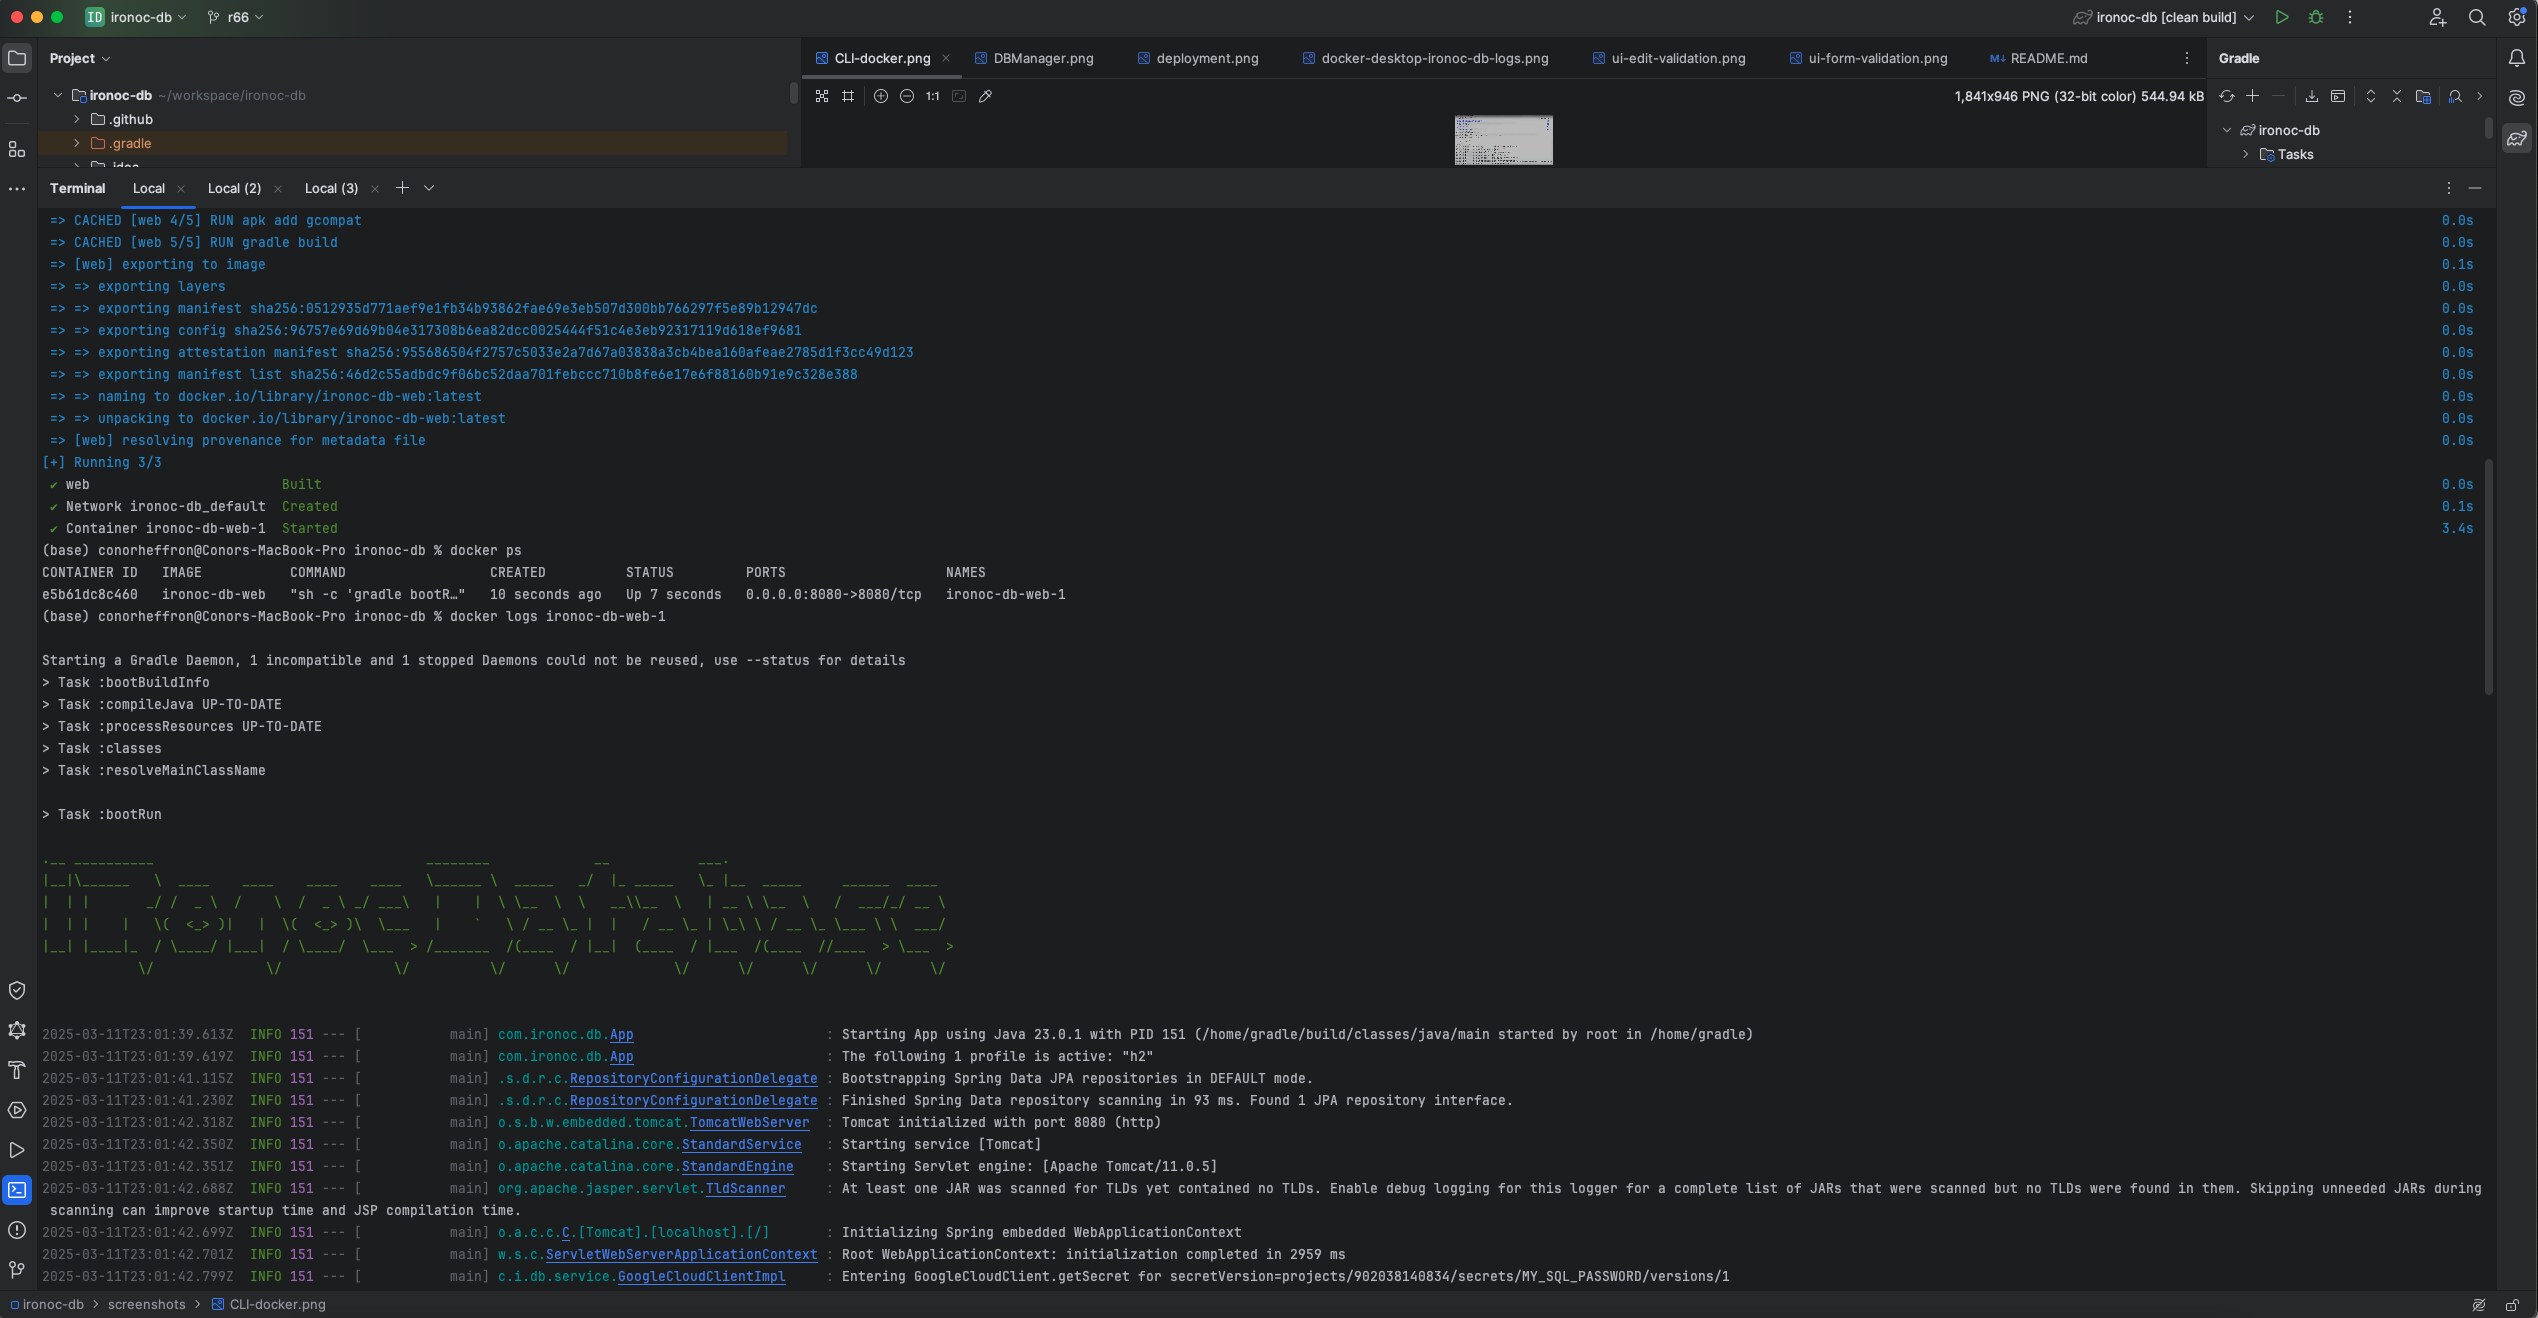Viewport: 2538px width, 1318px height.
Task: Reload all Gradle projects
Action: coord(2227,96)
